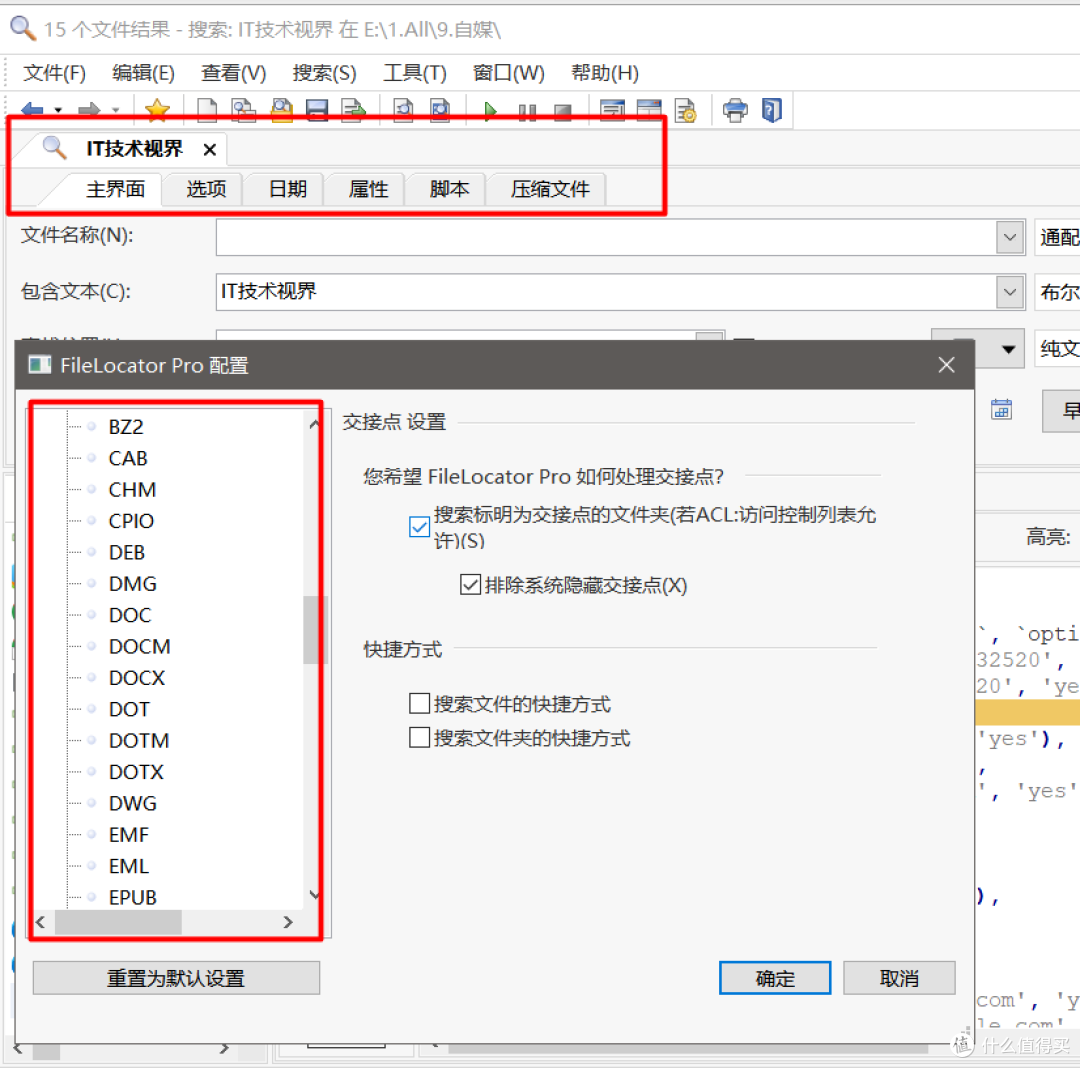Open the 查看(V) menu
Image resolution: width=1080 pixels, height=1068 pixels.
233,73
